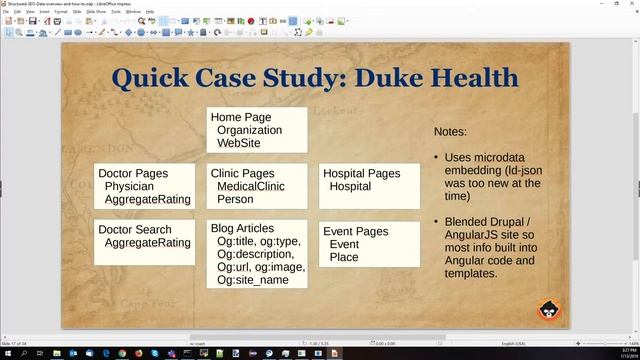Image resolution: width=640 pixels, height=360 pixels.
Task: Open the Edit menu
Action: (17, 11)
